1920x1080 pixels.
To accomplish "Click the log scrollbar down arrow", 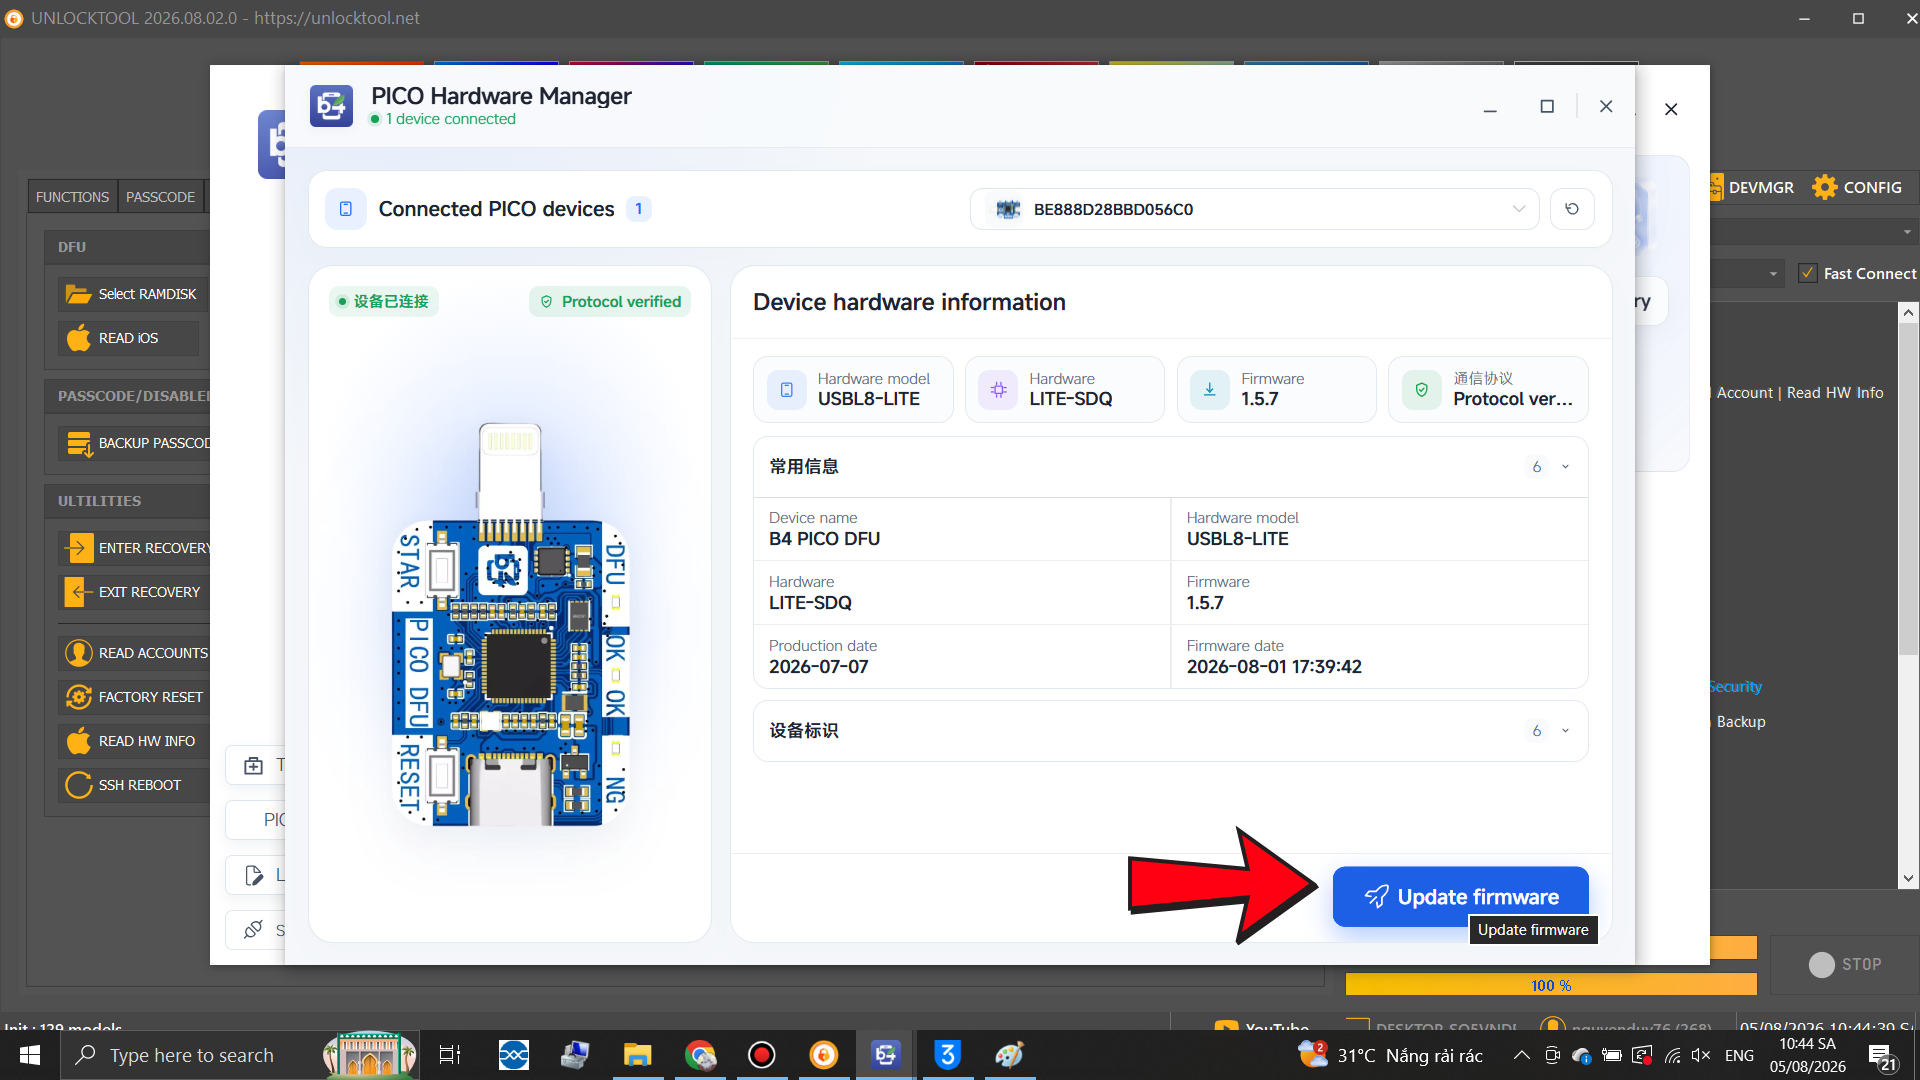I will pyautogui.click(x=1908, y=878).
